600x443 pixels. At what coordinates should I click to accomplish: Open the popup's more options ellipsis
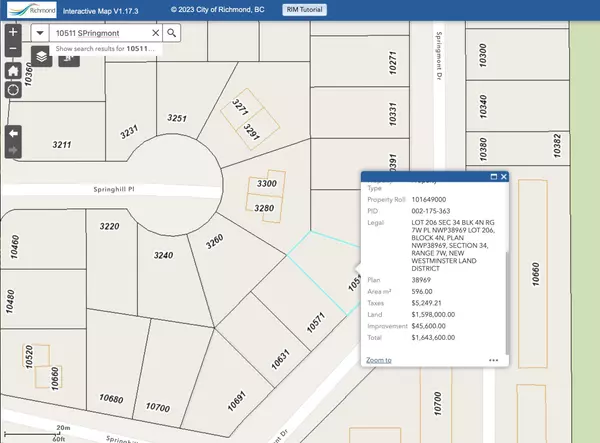[x=494, y=360]
